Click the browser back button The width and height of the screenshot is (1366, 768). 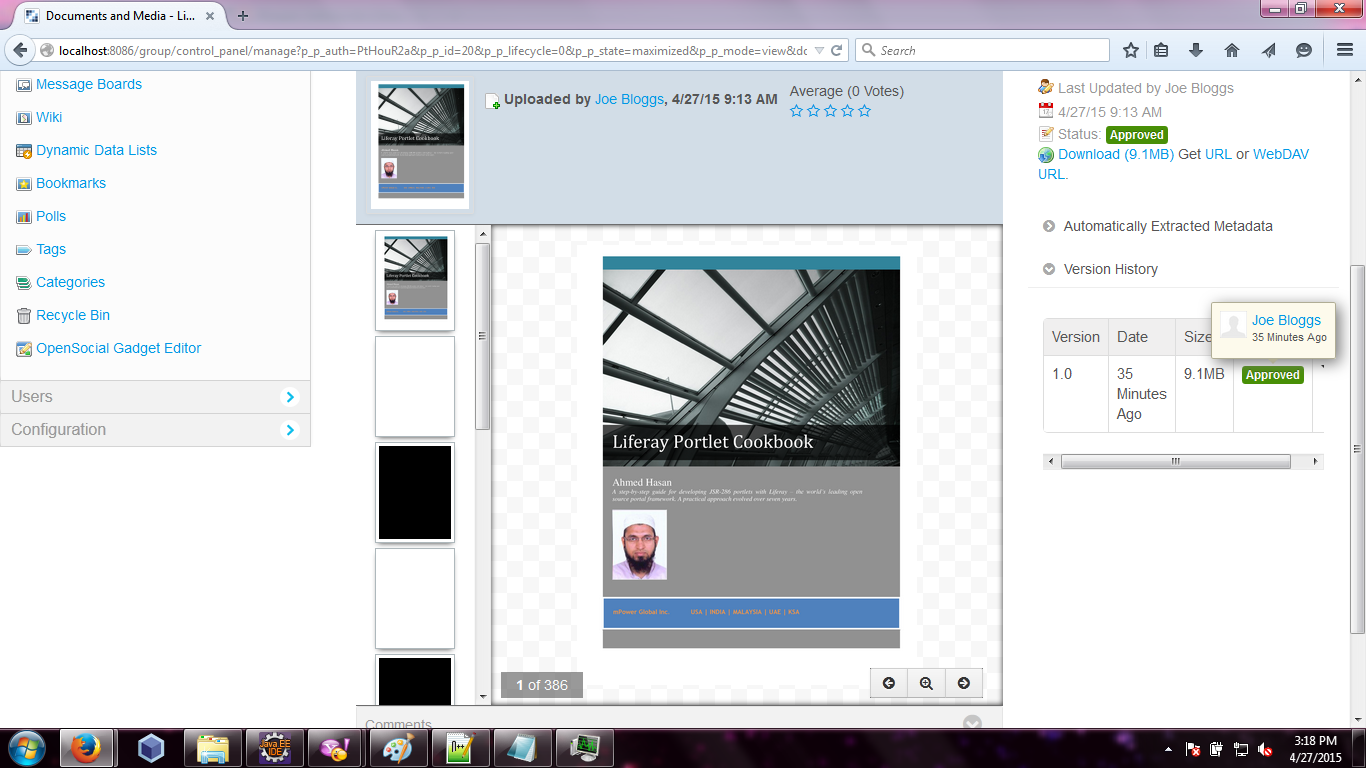20,50
